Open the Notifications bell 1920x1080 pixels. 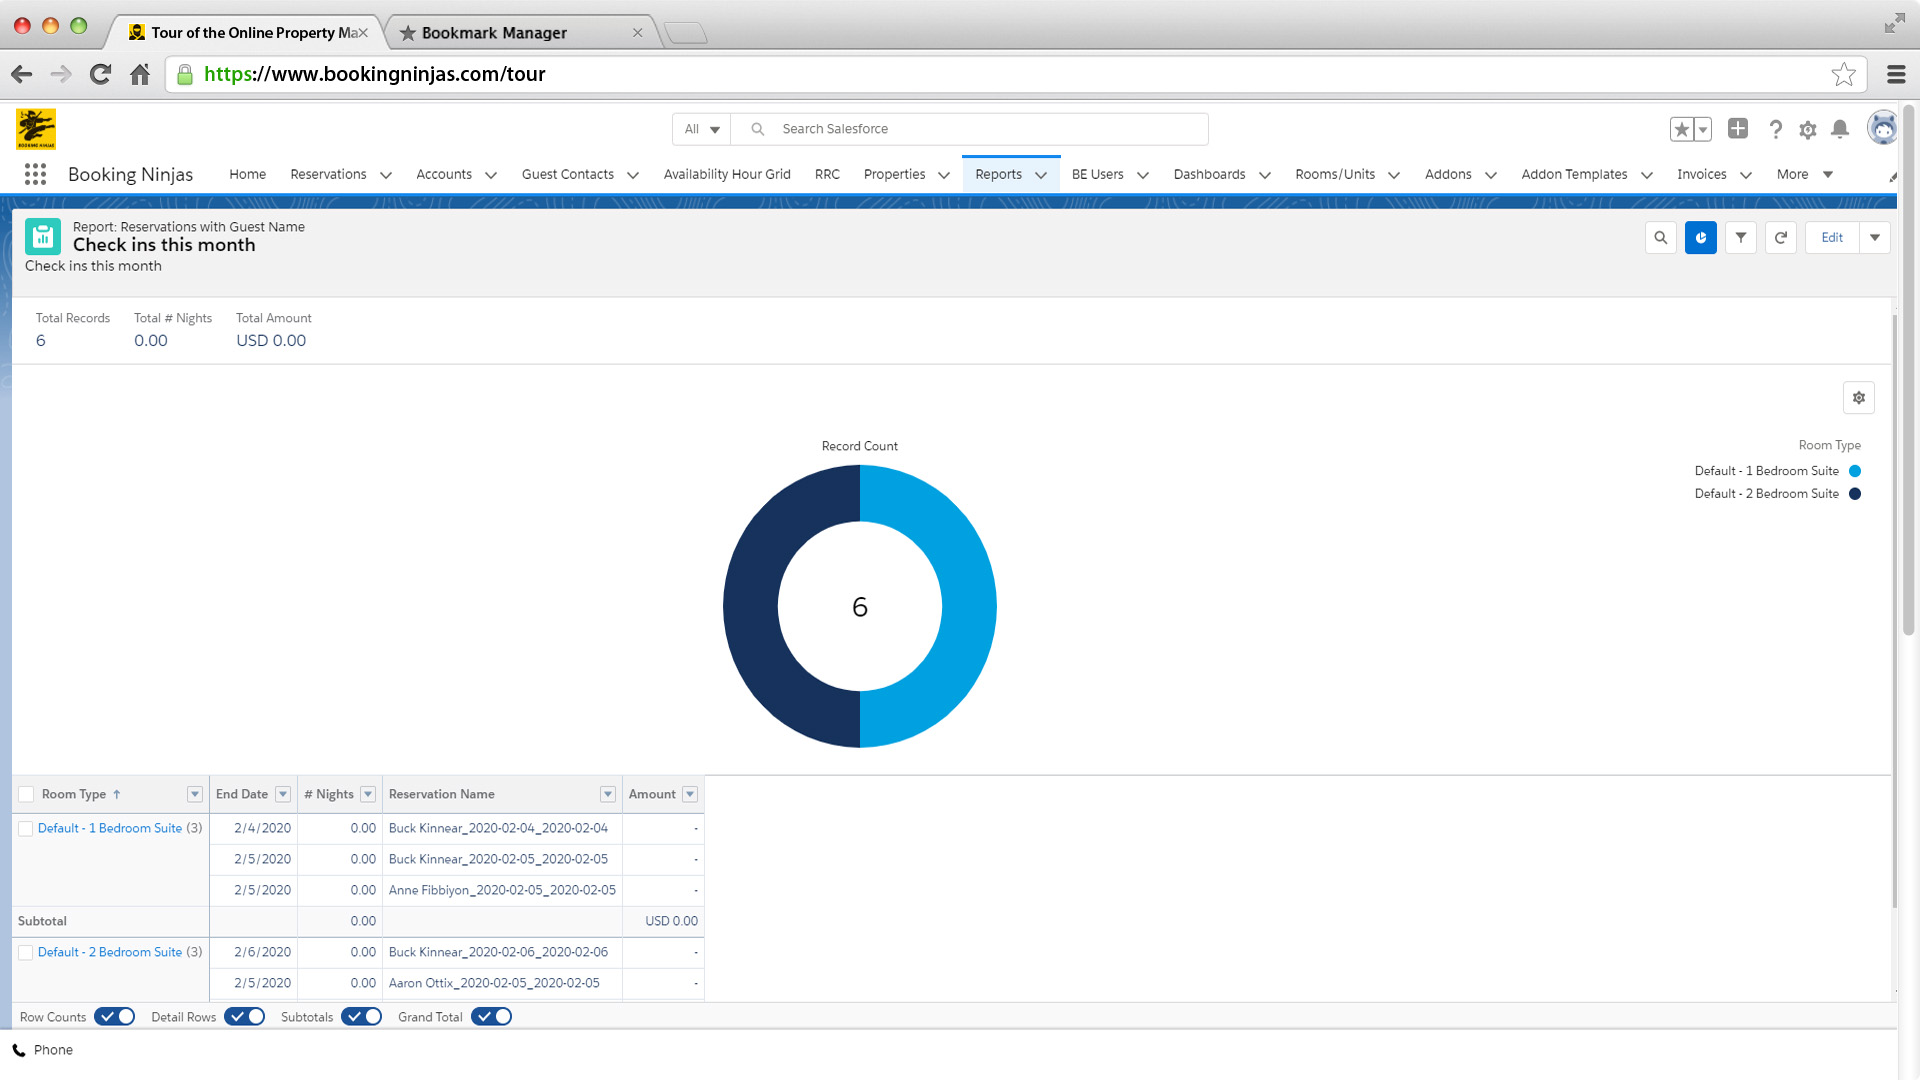[1840, 129]
